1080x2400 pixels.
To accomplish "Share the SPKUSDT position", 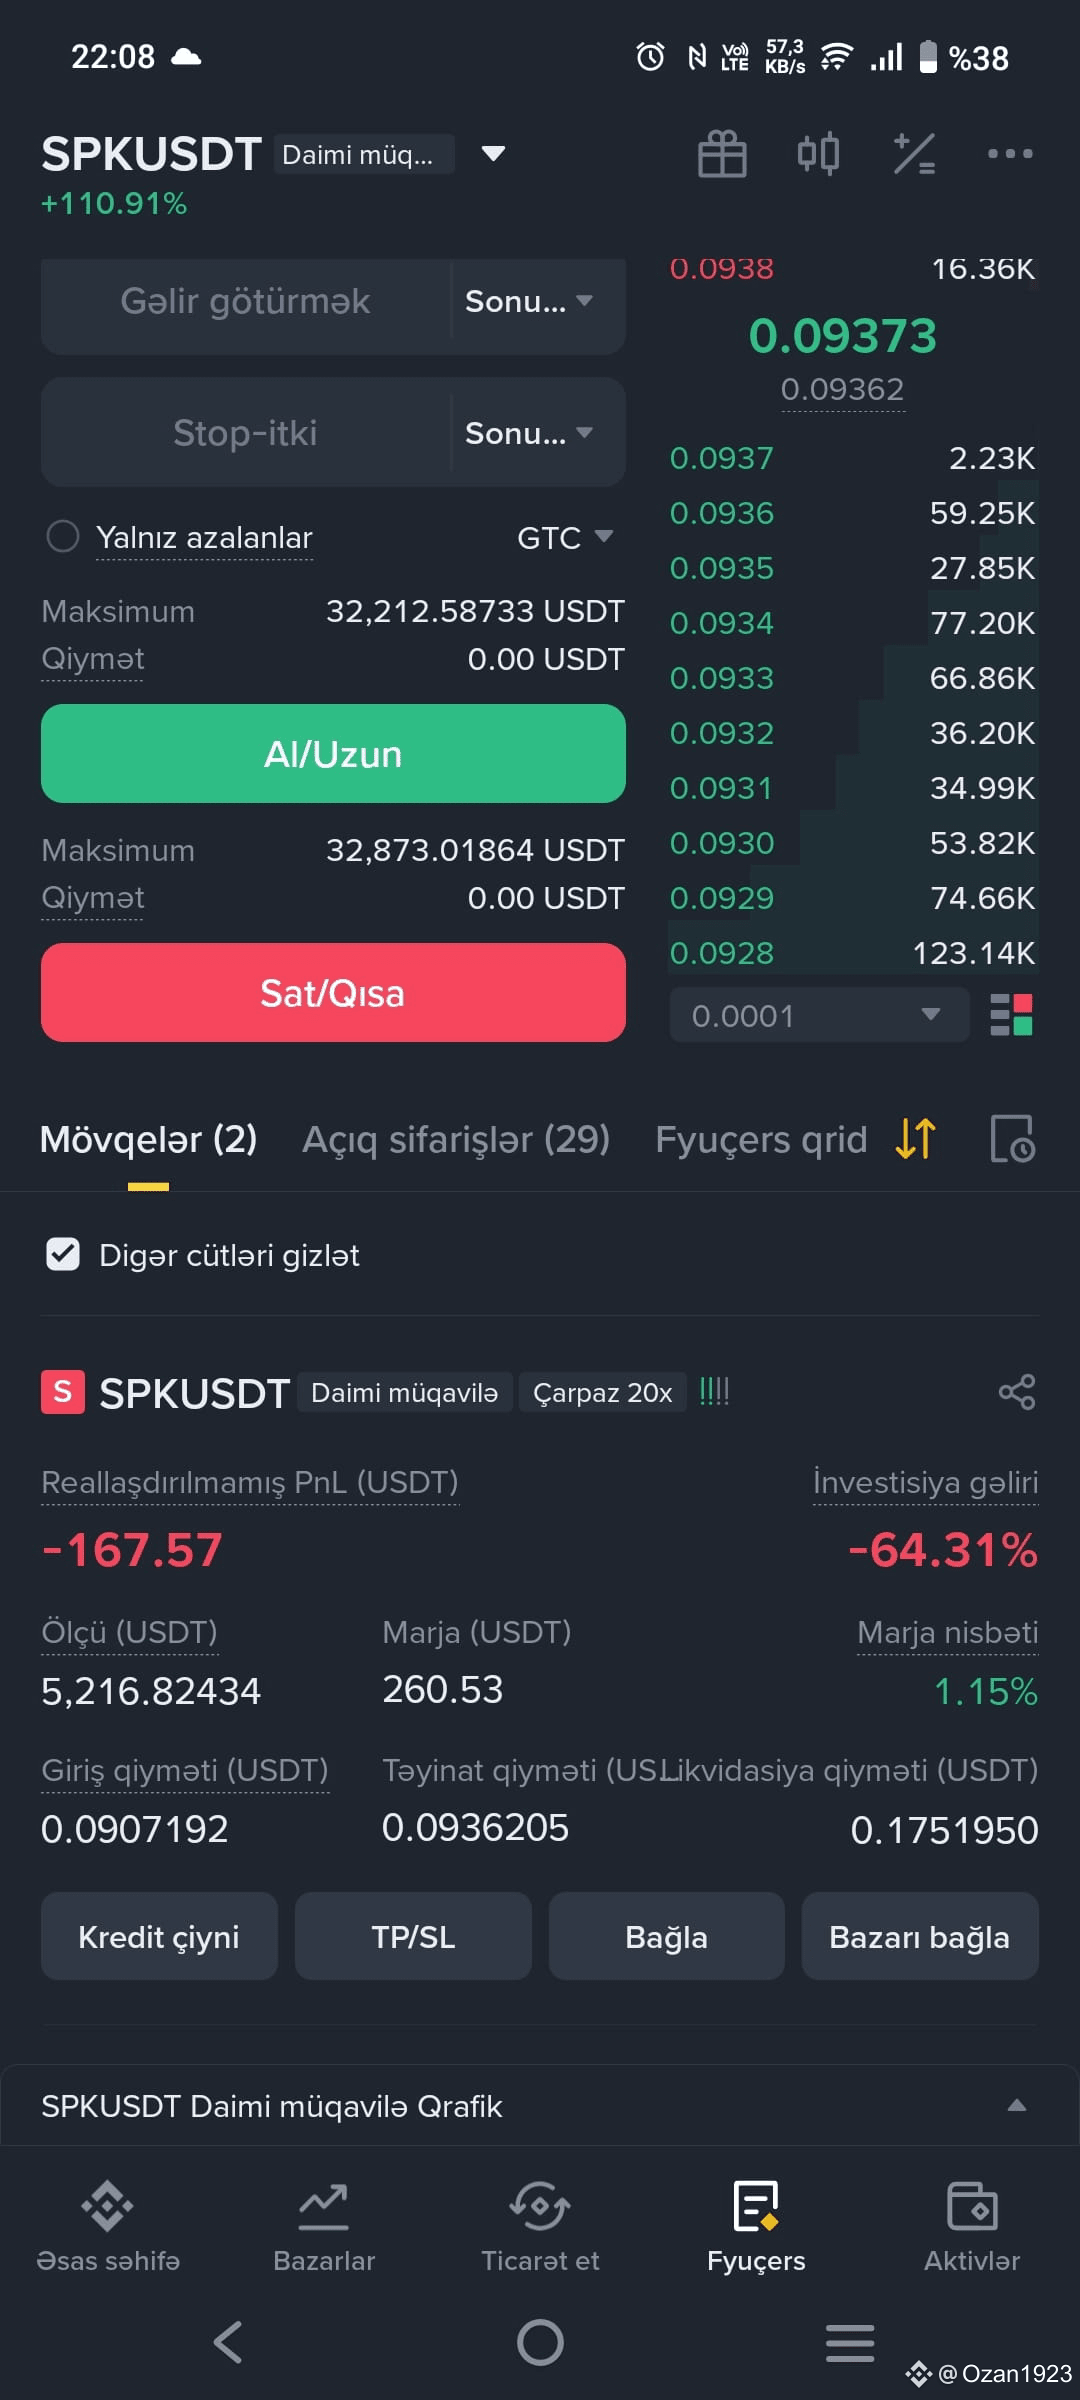I will pos(1017,1392).
